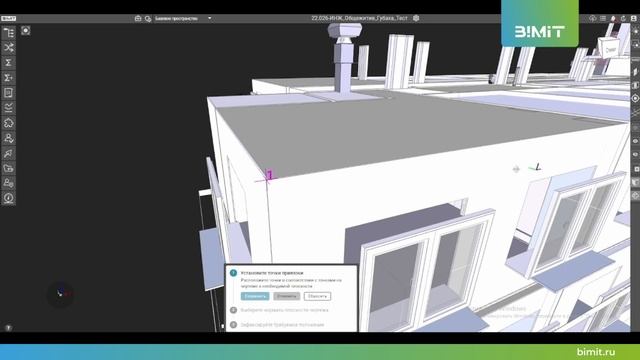The image size is (640, 360).
Task: Click the shaded cube icon in right toolbar
Action: coord(635,182)
